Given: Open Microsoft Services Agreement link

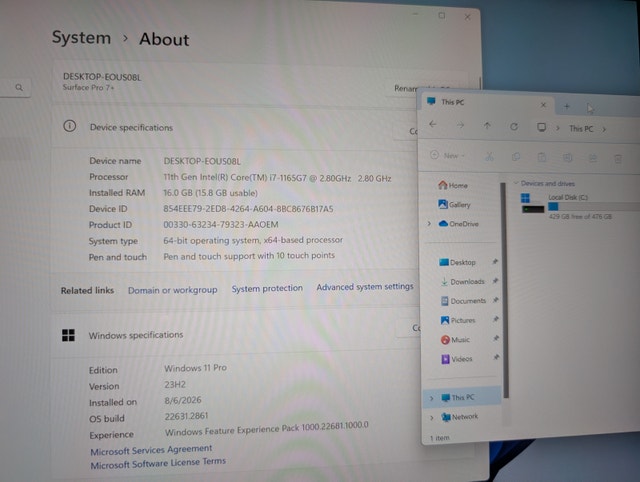Looking at the screenshot, I should [151, 450].
